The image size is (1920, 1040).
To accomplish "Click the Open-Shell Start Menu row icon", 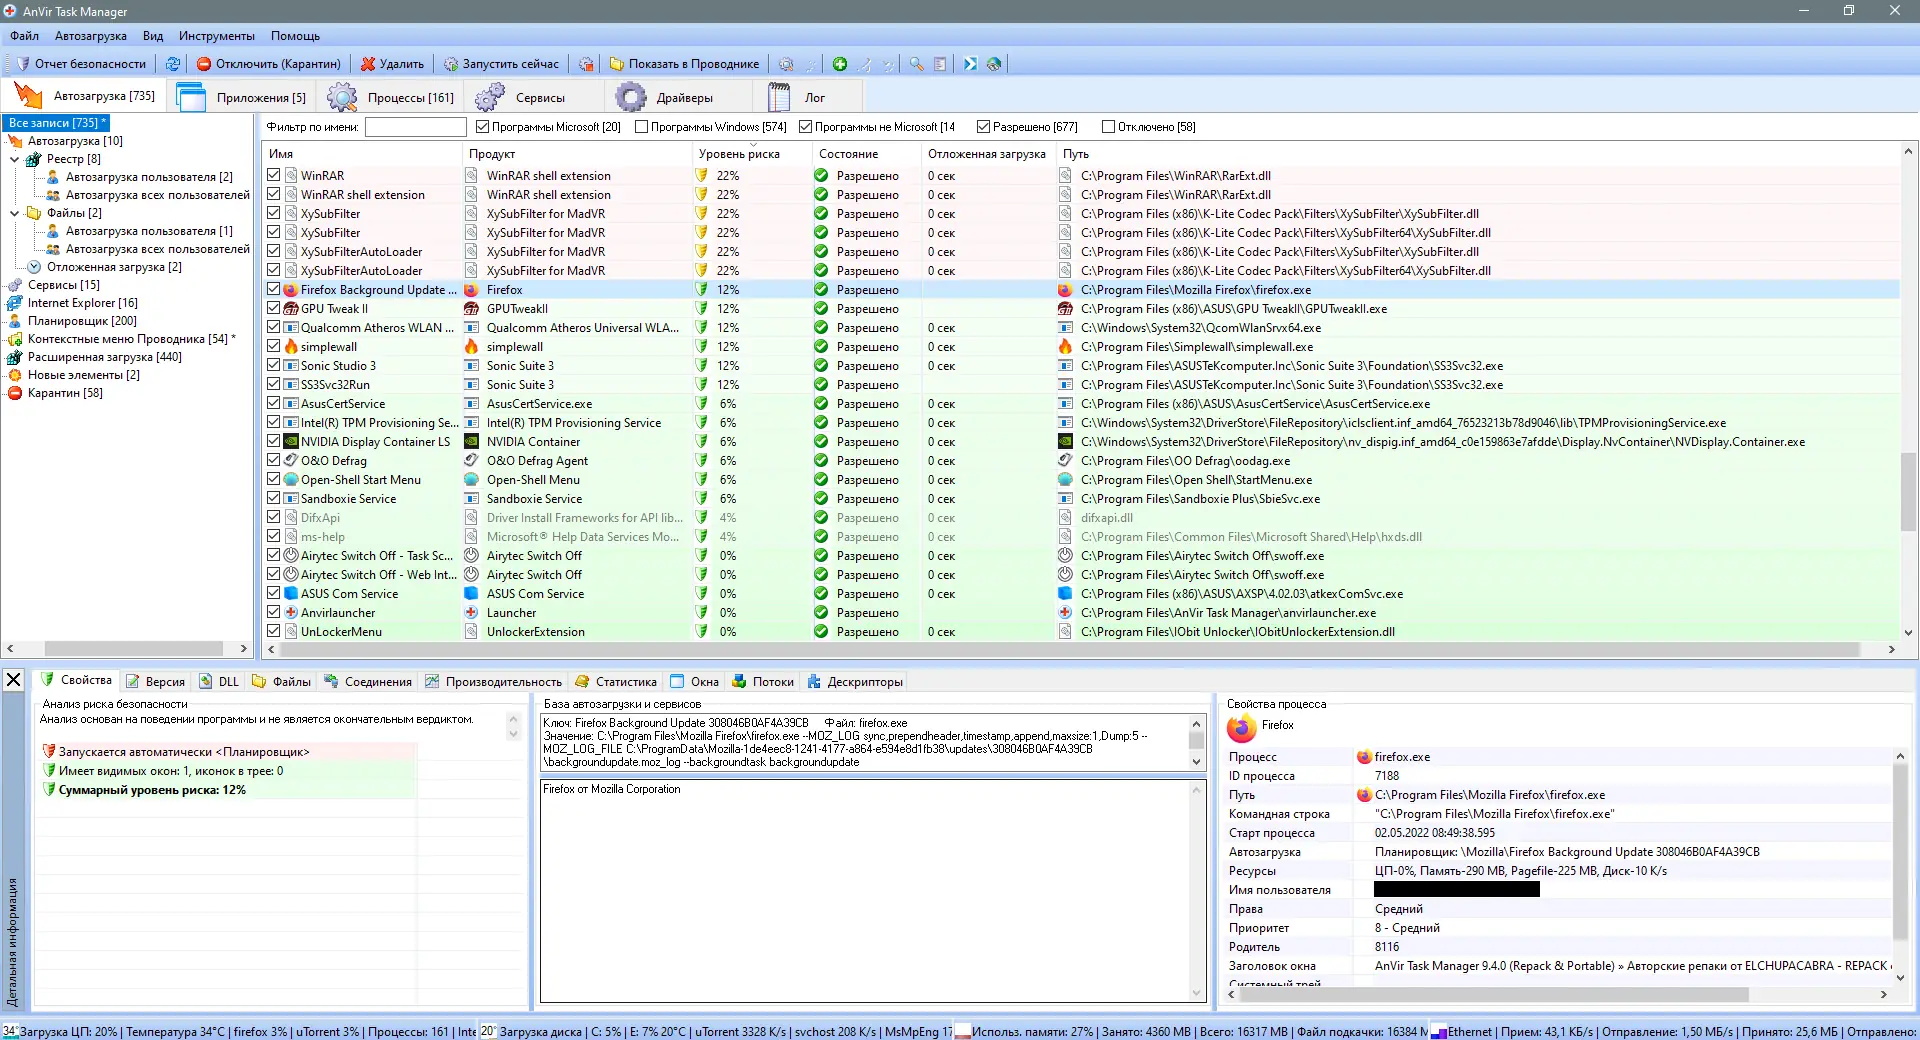I will 291,480.
